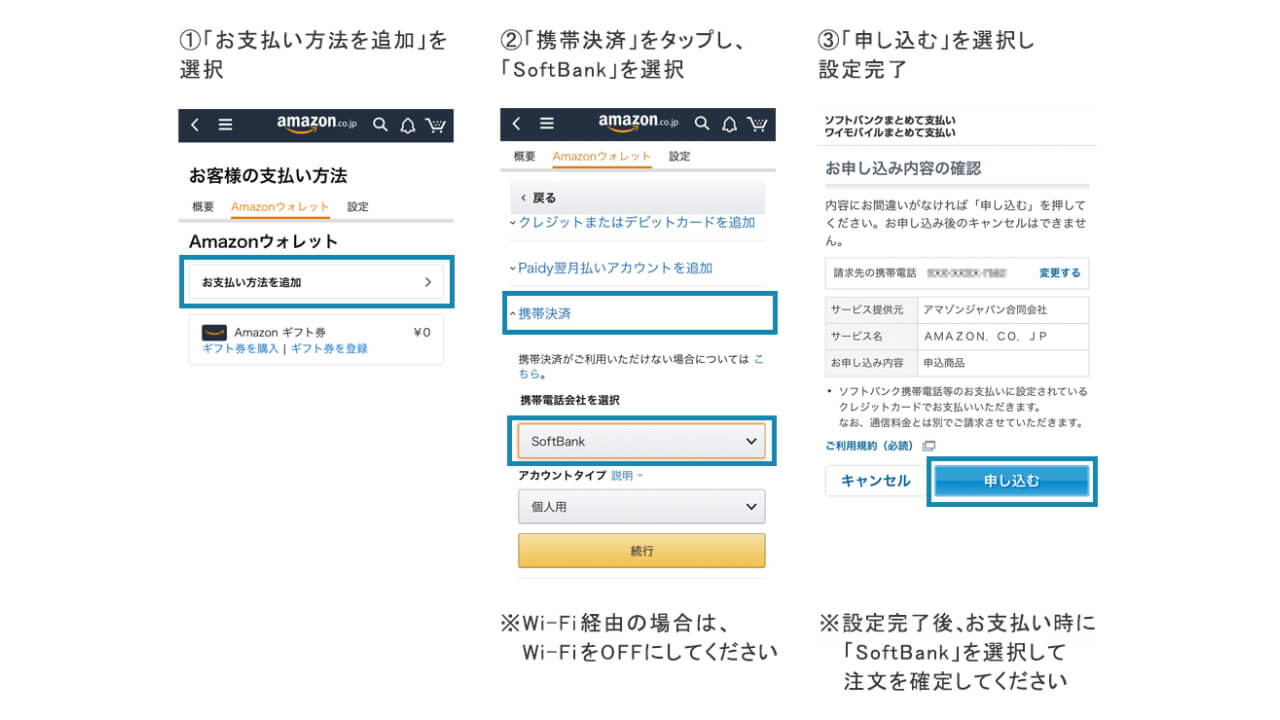Click the notification bell in step 2 header
This screenshot has width=1280, height=720.
[x=730, y=124]
